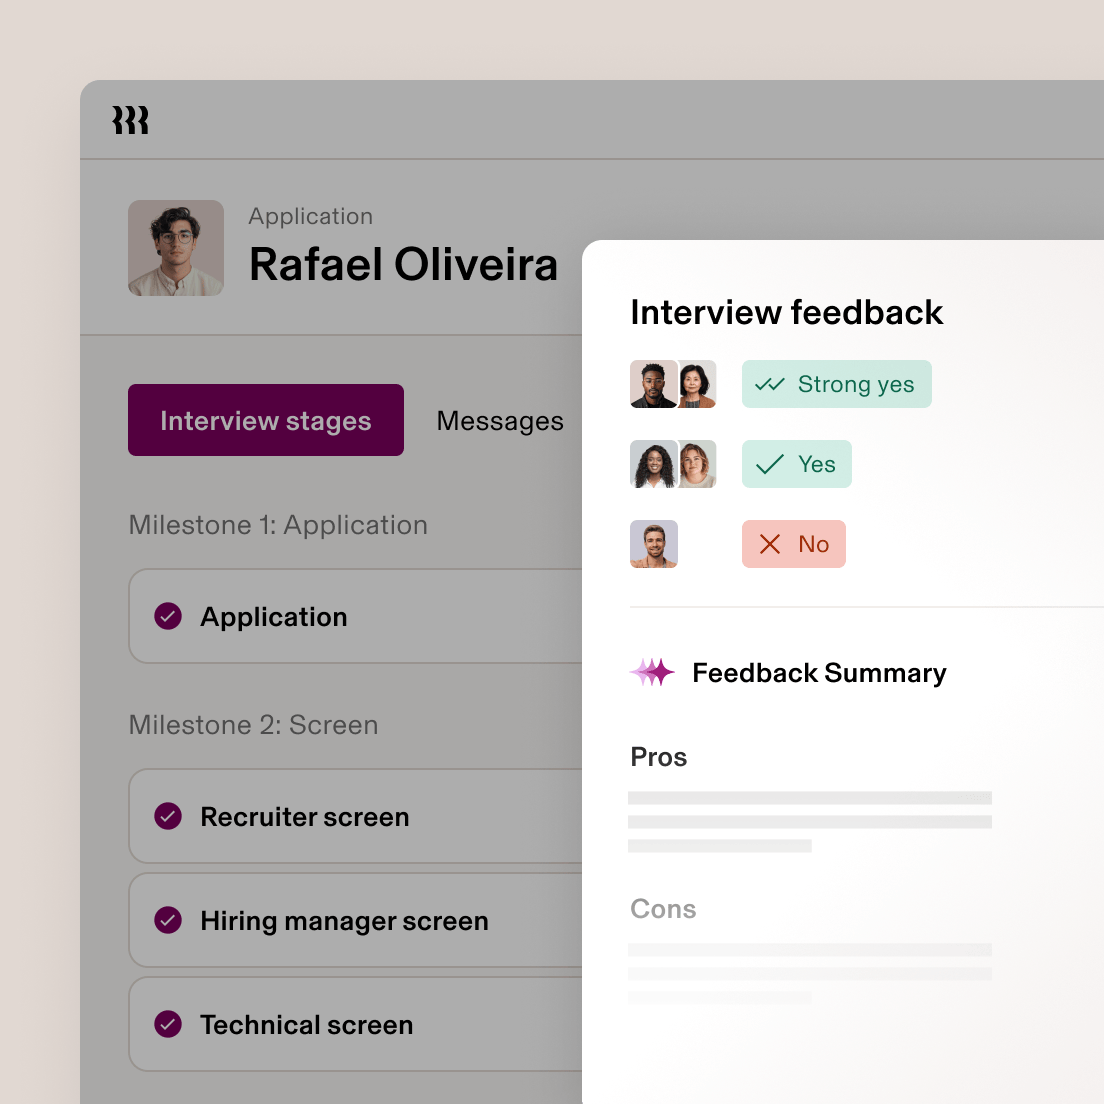Expand the Milestone 2: Screen section
Viewport: 1104px width, 1104px height.
tap(253, 725)
